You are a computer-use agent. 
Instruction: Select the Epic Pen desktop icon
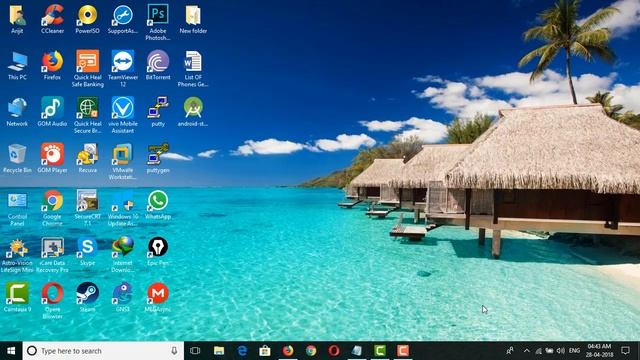coord(158,251)
